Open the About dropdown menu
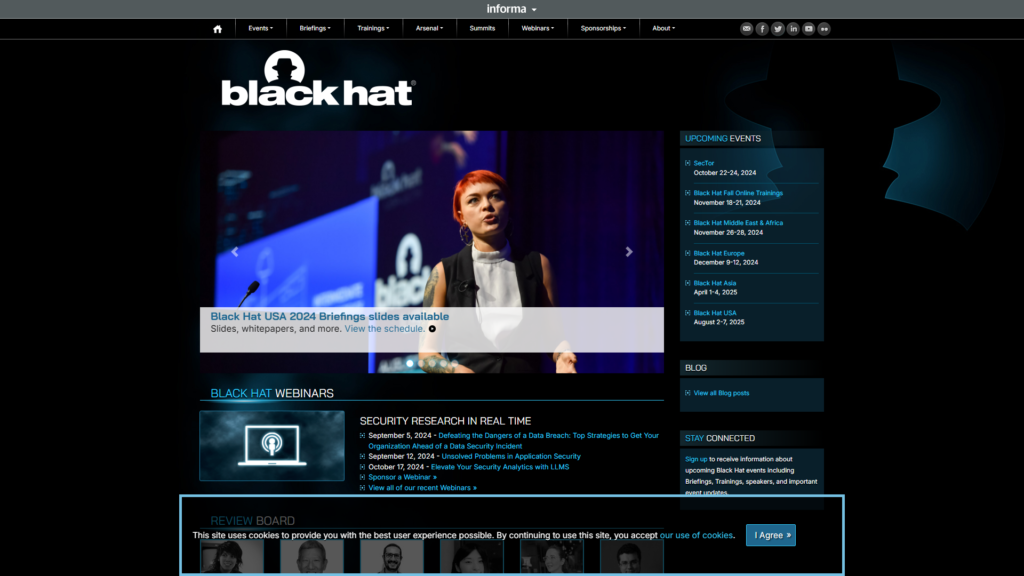1024x576 pixels. (x=664, y=28)
